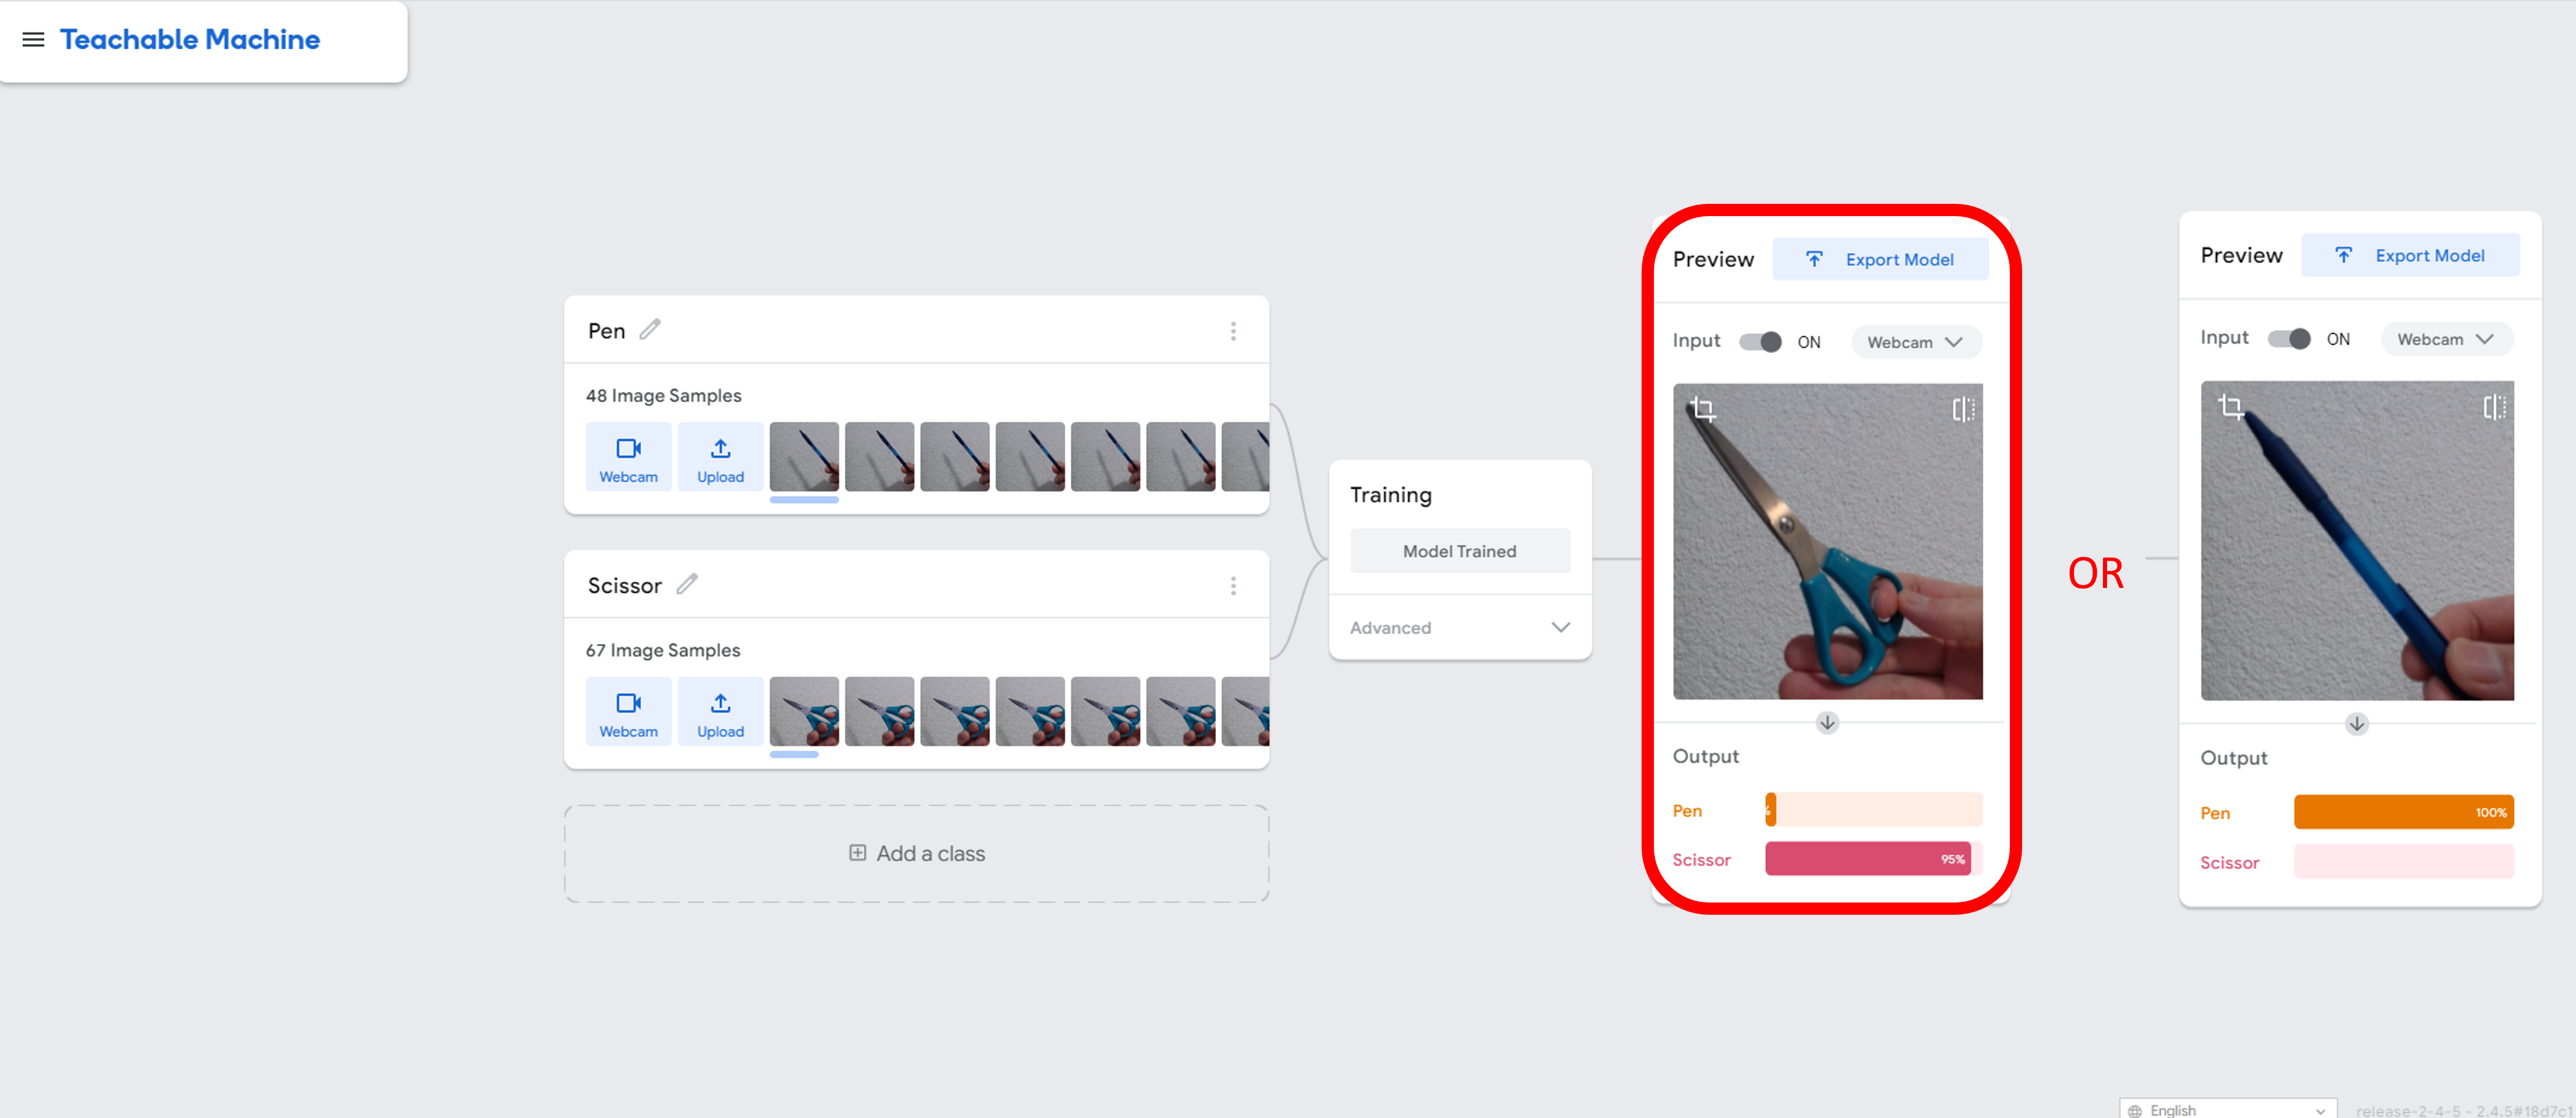Screen dimensions: 2576x1118
Task: Click Add a class box
Action: pos(916,853)
